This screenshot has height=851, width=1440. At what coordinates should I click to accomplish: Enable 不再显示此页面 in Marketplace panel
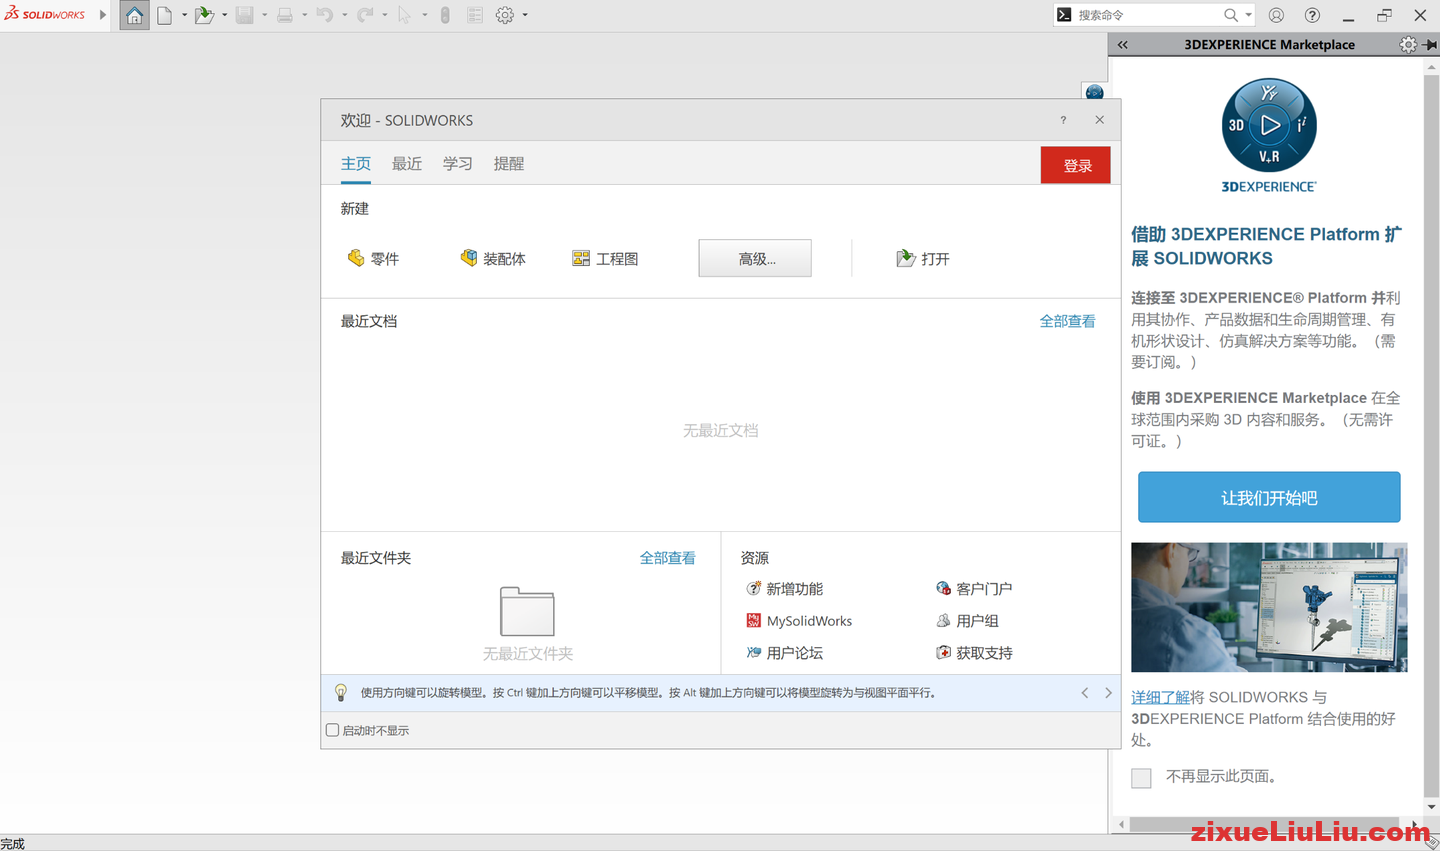point(1141,776)
